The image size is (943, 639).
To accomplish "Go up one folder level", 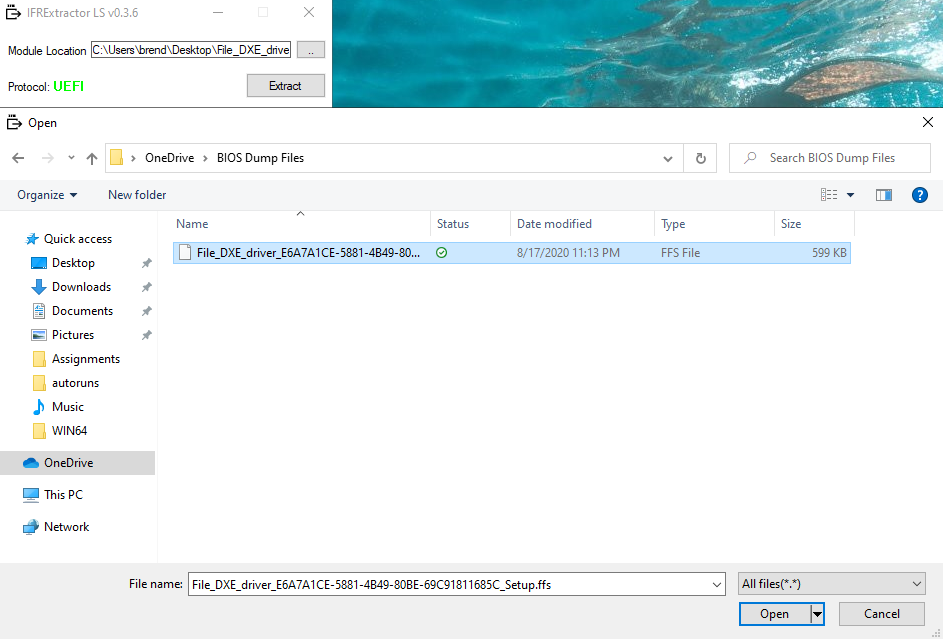I will point(91,158).
